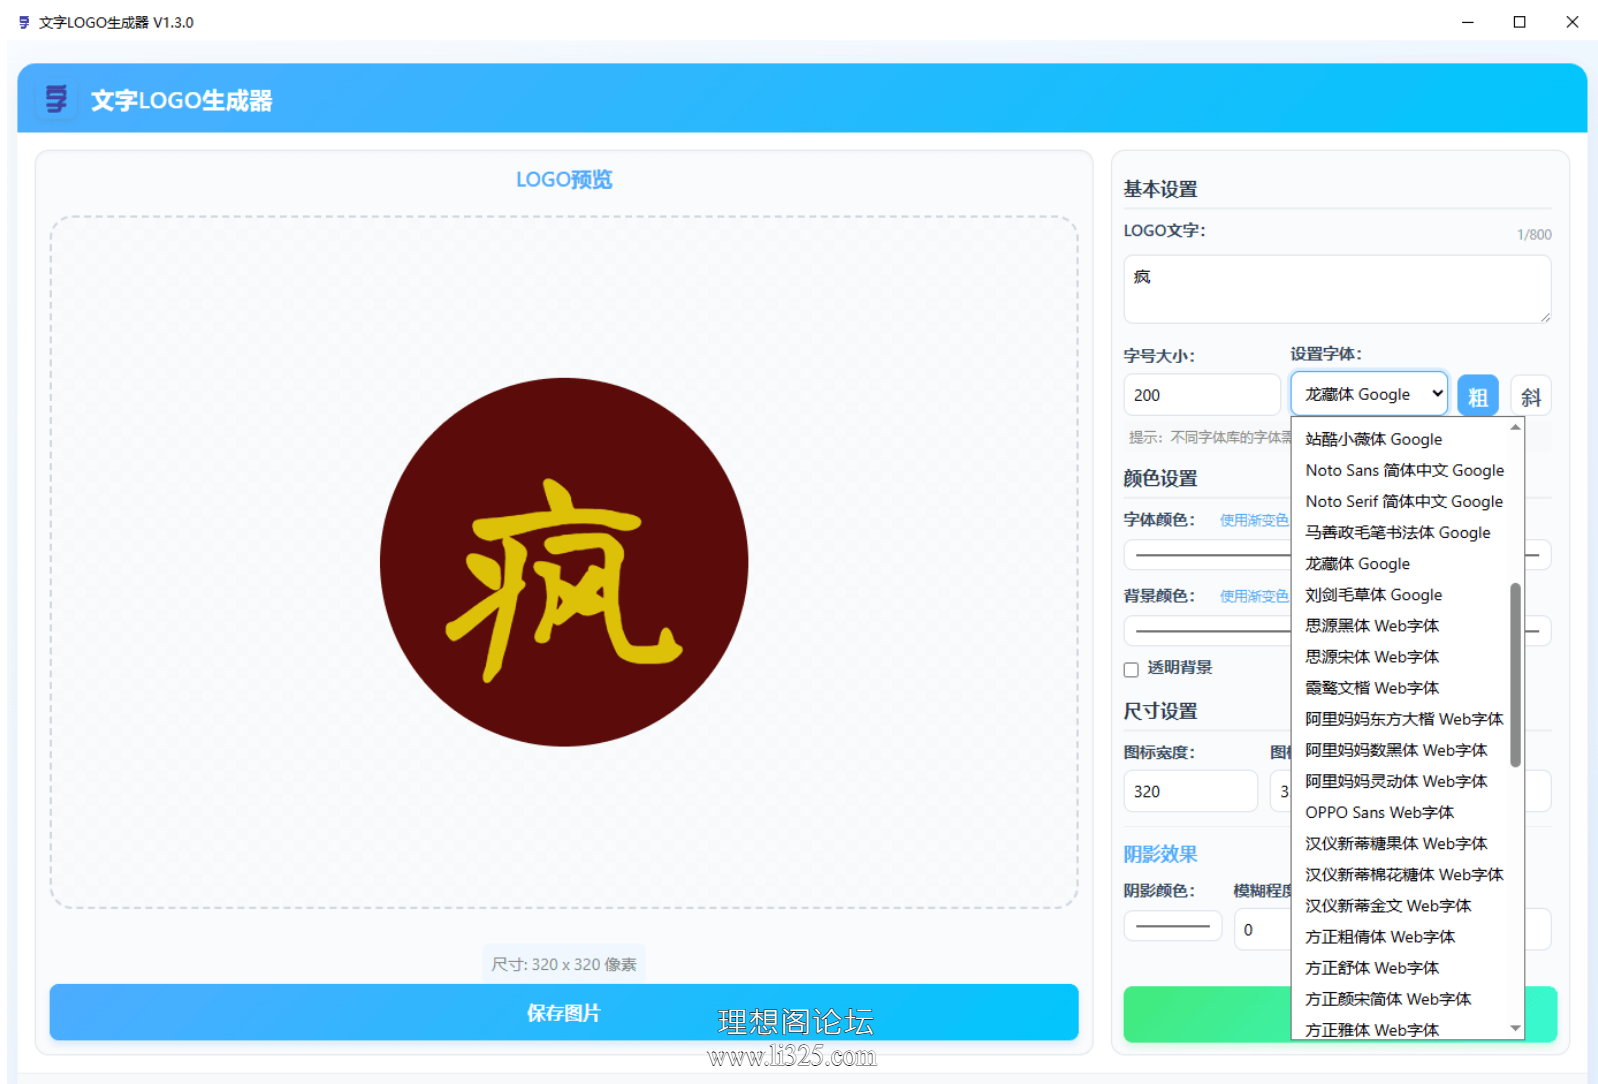The width and height of the screenshot is (1598, 1084).
Task: Click the circular LOGO preview image
Action: (564, 562)
